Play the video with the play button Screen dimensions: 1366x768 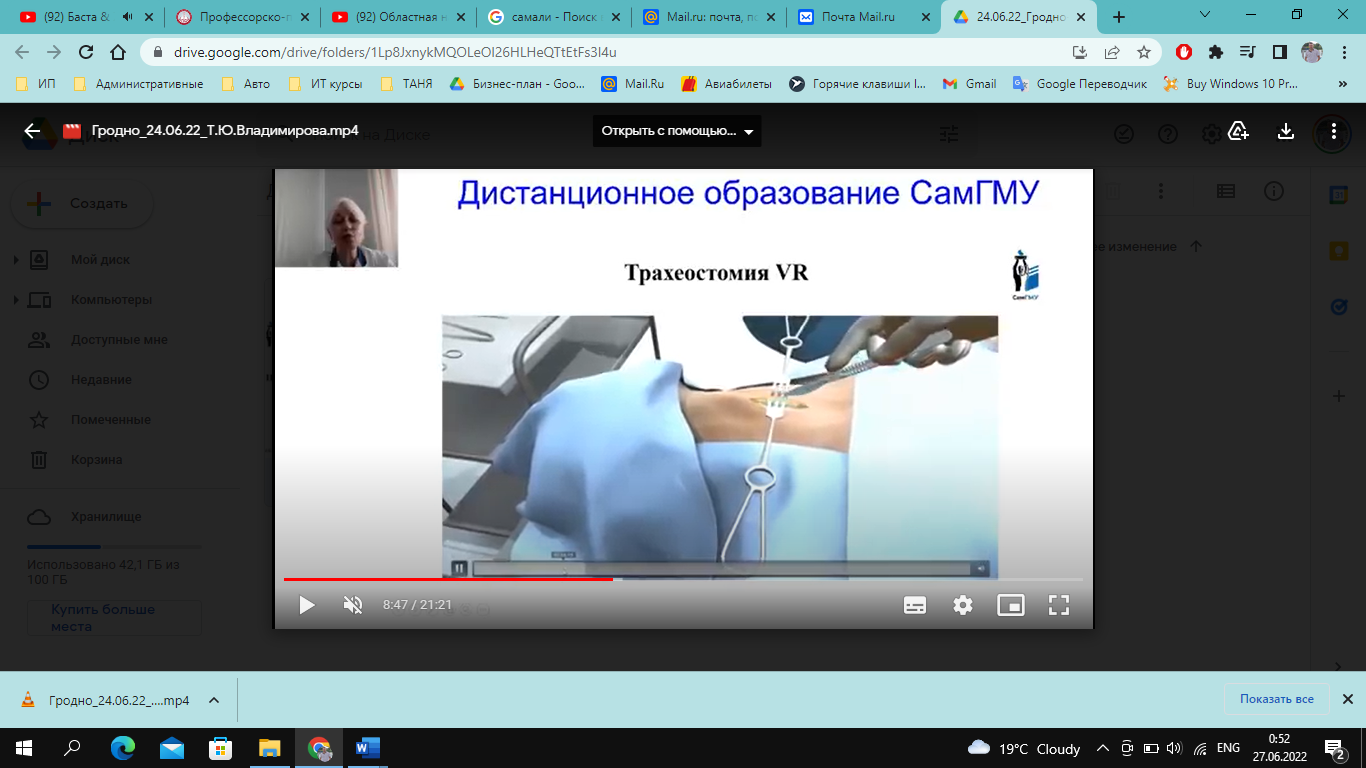307,605
